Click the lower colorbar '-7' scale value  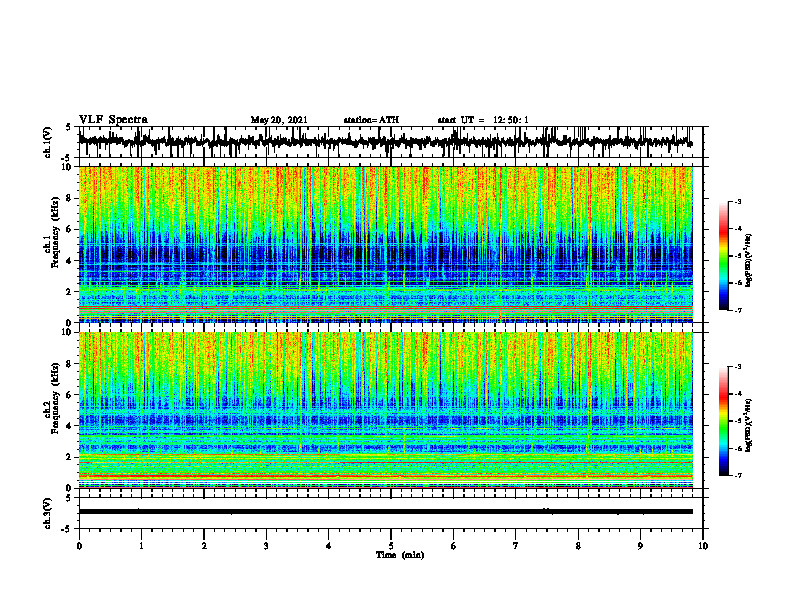(x=737, y=475)
